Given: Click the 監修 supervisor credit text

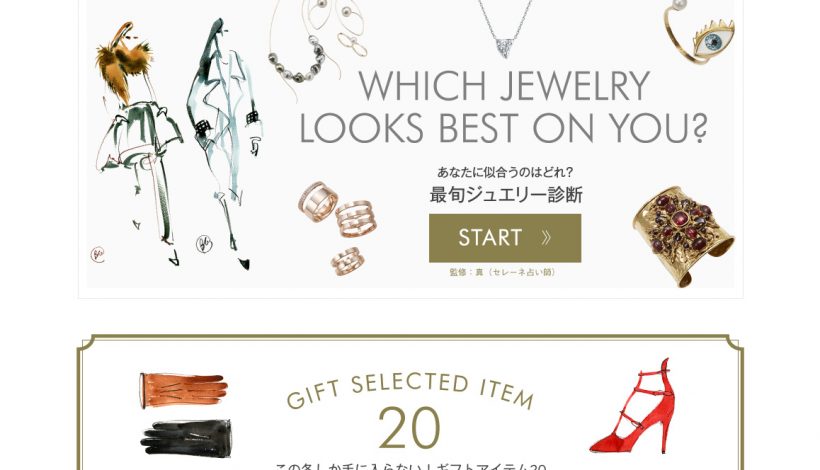Looking at the screenshot, I should tap(503, 272).
